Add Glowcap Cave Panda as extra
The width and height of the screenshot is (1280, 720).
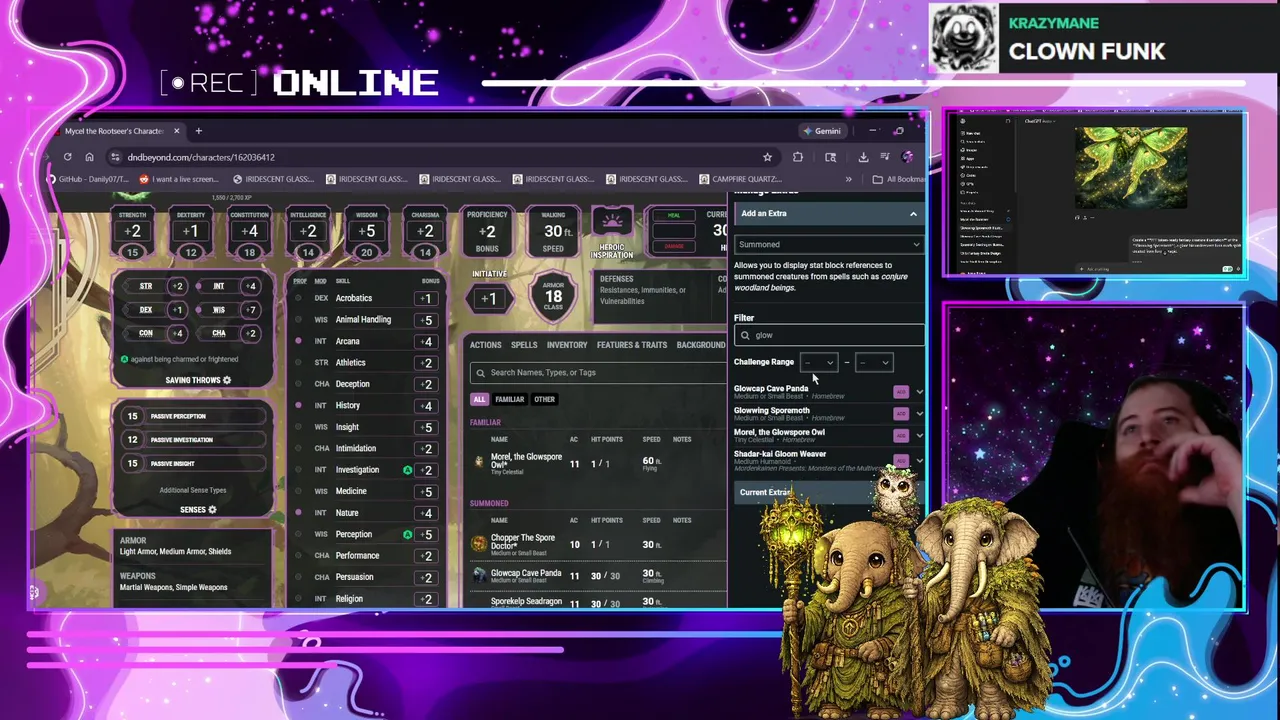tap(901, 392)
